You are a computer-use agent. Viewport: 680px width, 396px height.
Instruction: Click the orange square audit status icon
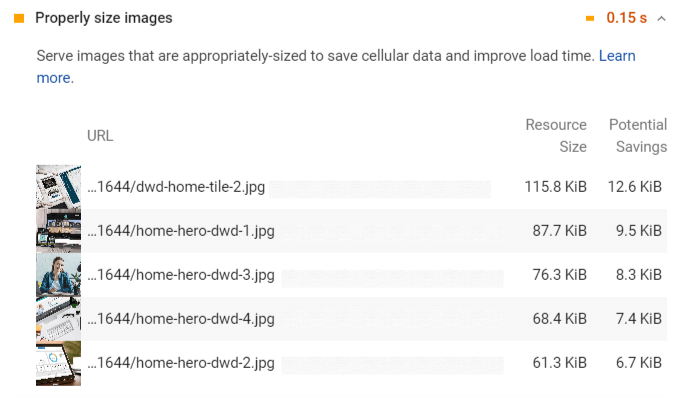[19, 18]
